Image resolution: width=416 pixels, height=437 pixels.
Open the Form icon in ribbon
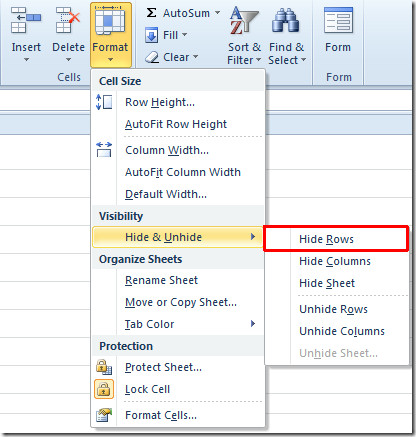(x=338, y=21)
